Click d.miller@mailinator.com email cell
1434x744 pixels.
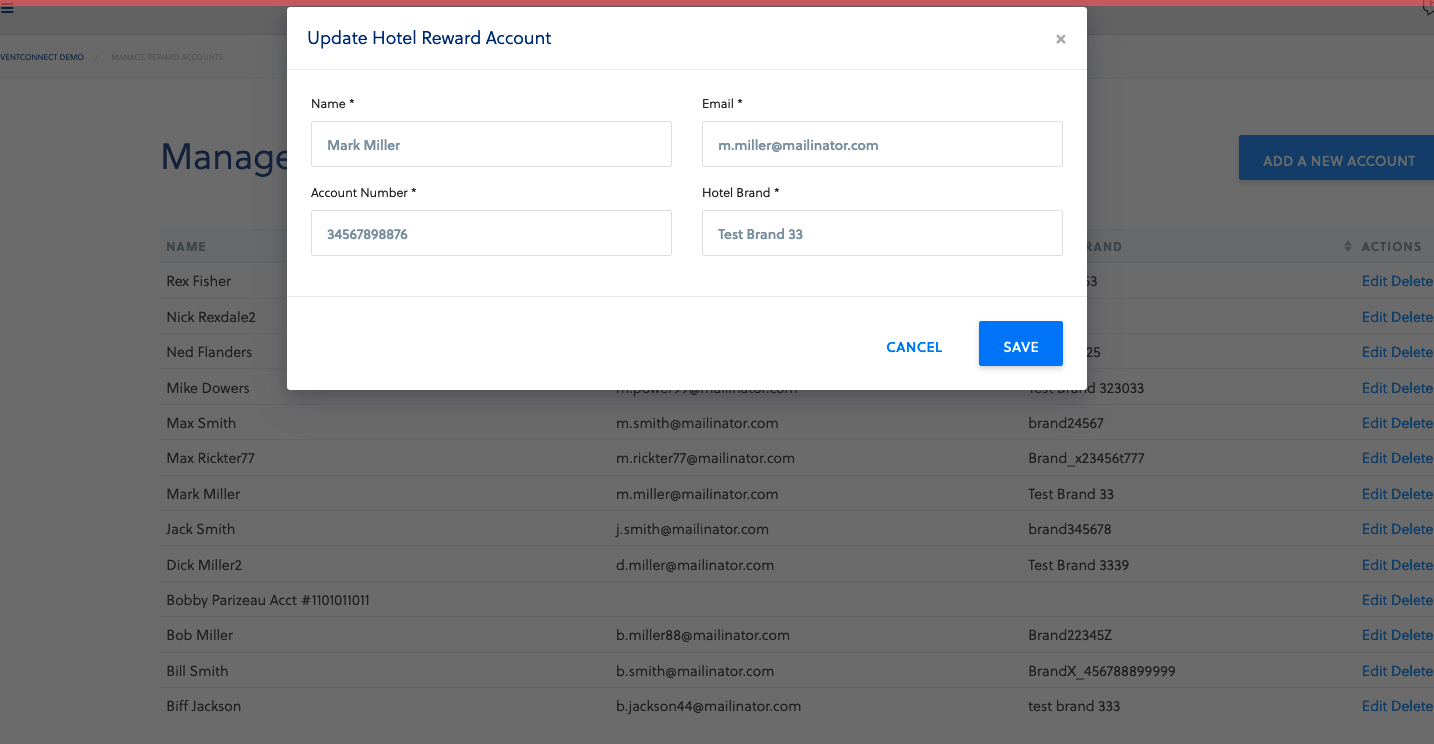(x=695, y=565)
